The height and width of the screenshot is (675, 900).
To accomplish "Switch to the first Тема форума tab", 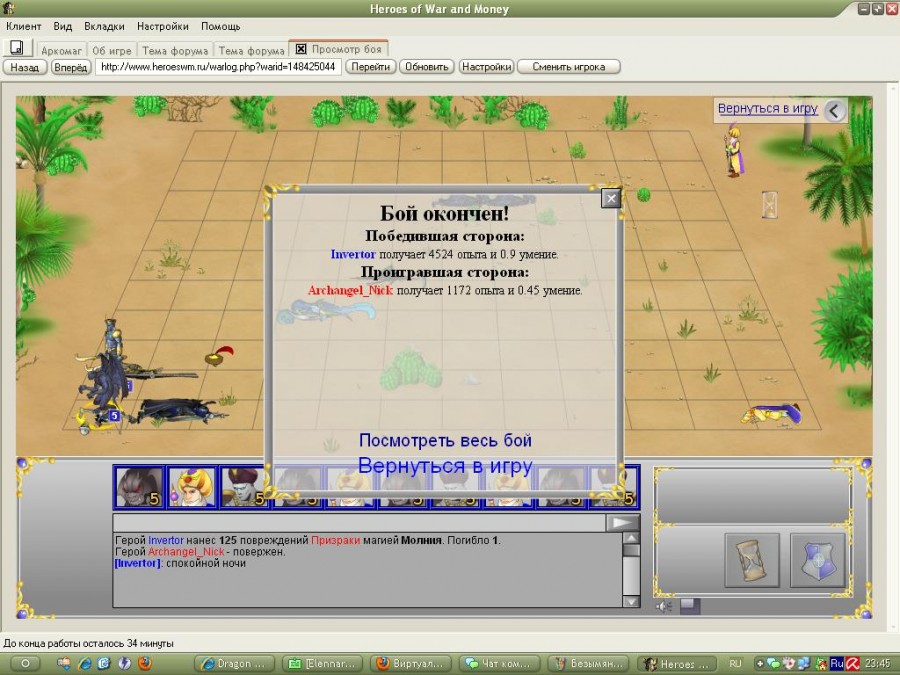I will coord(175,51).
